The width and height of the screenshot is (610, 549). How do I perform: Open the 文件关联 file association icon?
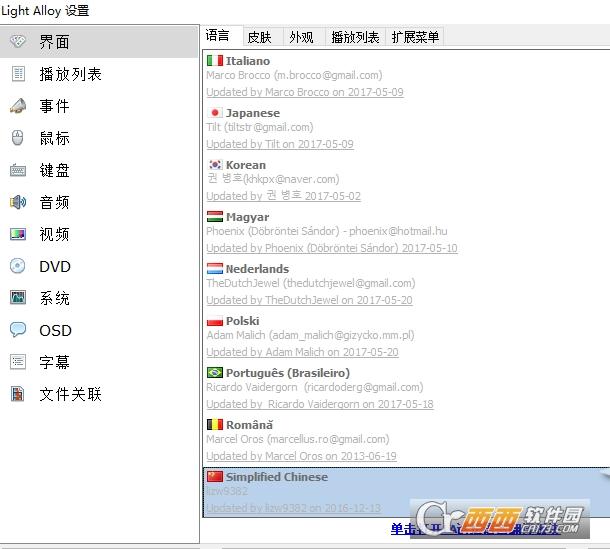pos(18,394)
